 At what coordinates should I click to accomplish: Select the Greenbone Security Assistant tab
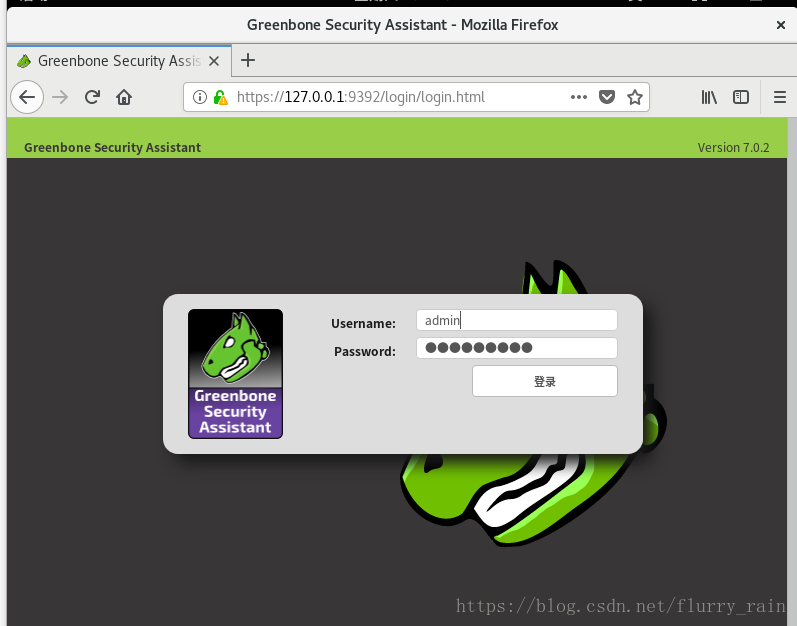[119, 61]
